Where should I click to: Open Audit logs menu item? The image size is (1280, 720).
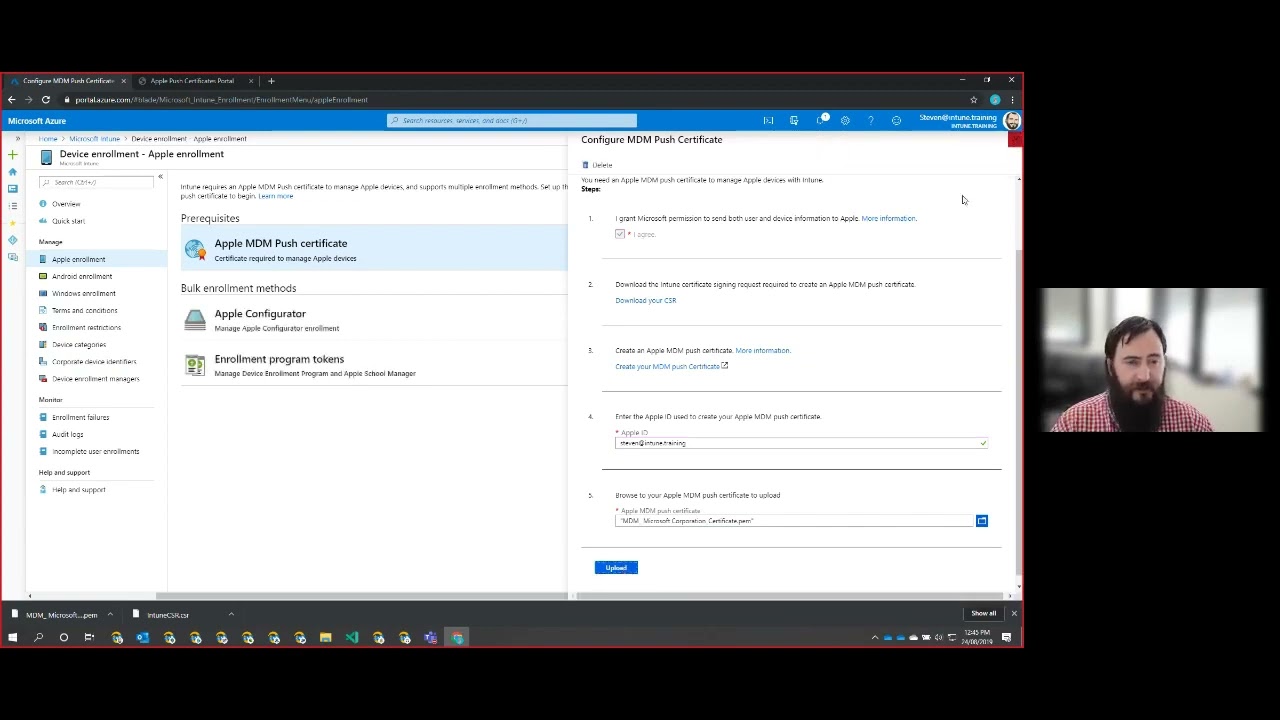click(x=67, y=434)
